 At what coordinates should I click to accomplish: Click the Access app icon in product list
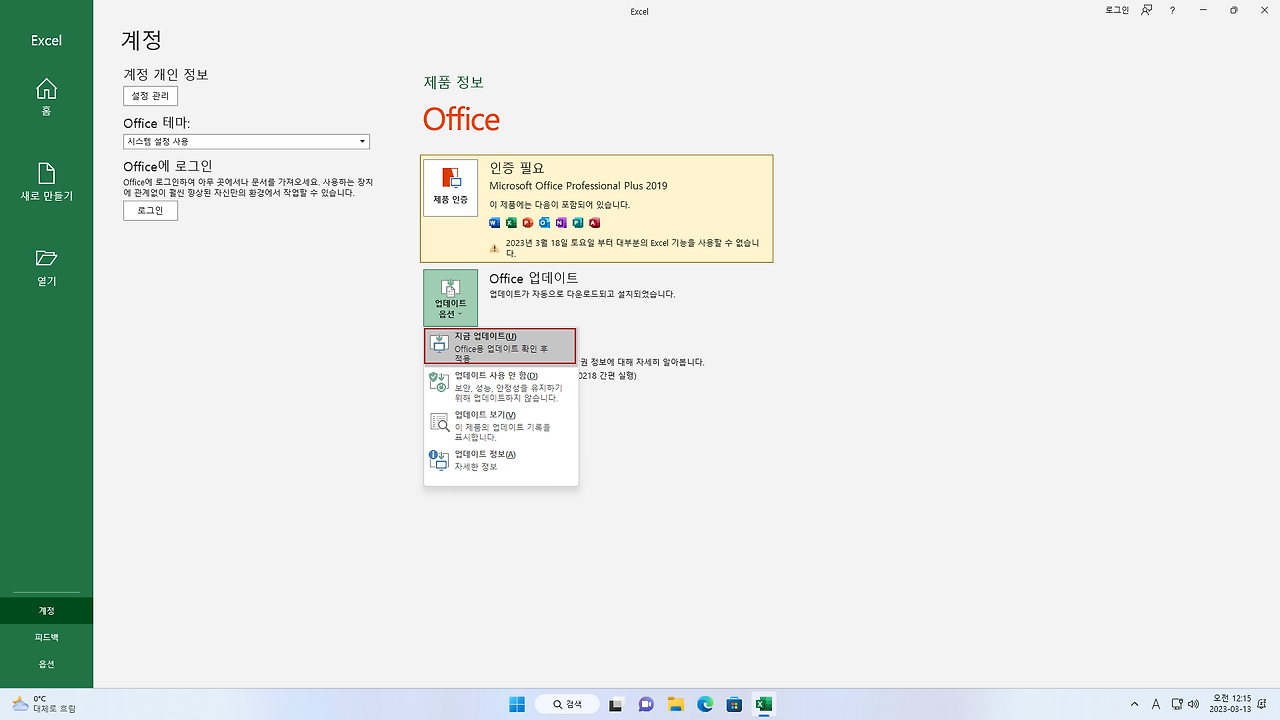pyautogui.click(x=594, y=222)
